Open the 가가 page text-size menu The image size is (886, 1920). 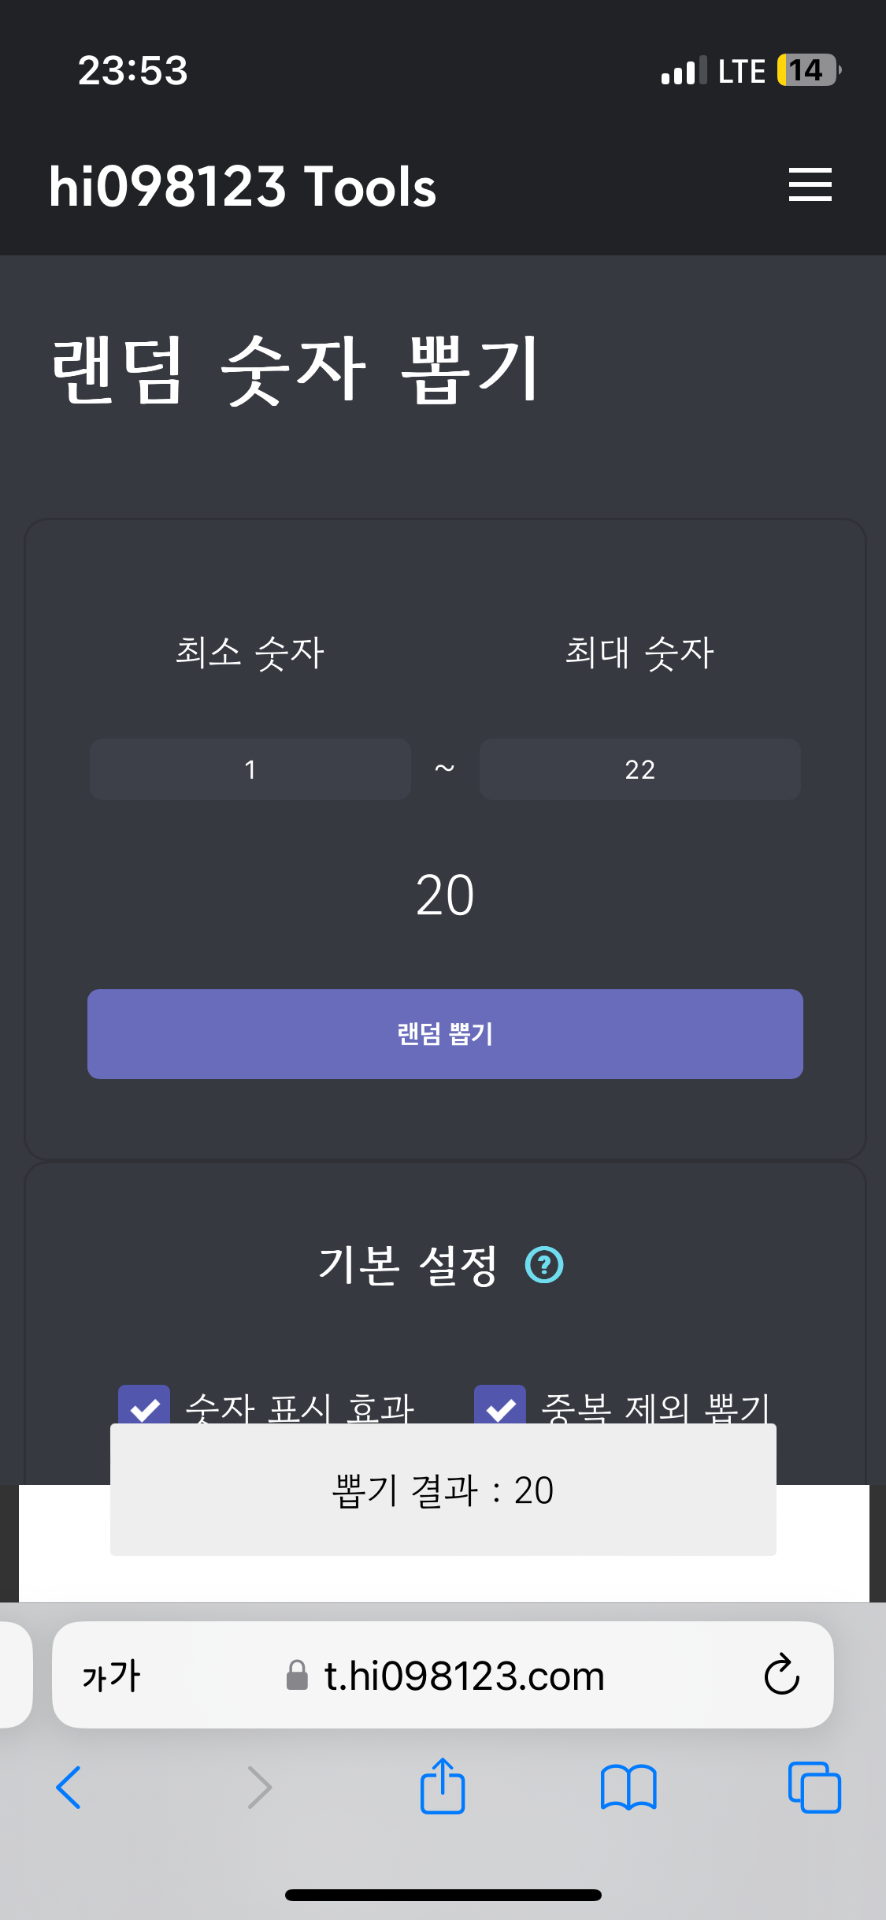(111, 1676)
